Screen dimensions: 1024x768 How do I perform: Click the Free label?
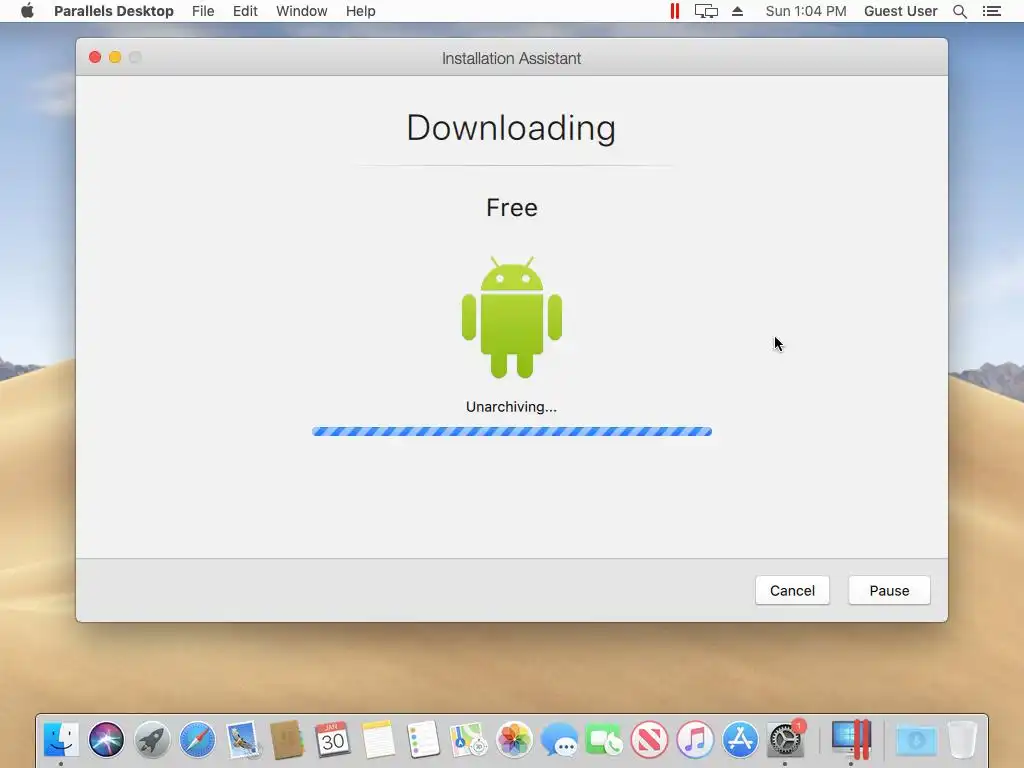(x=512, y=208)
